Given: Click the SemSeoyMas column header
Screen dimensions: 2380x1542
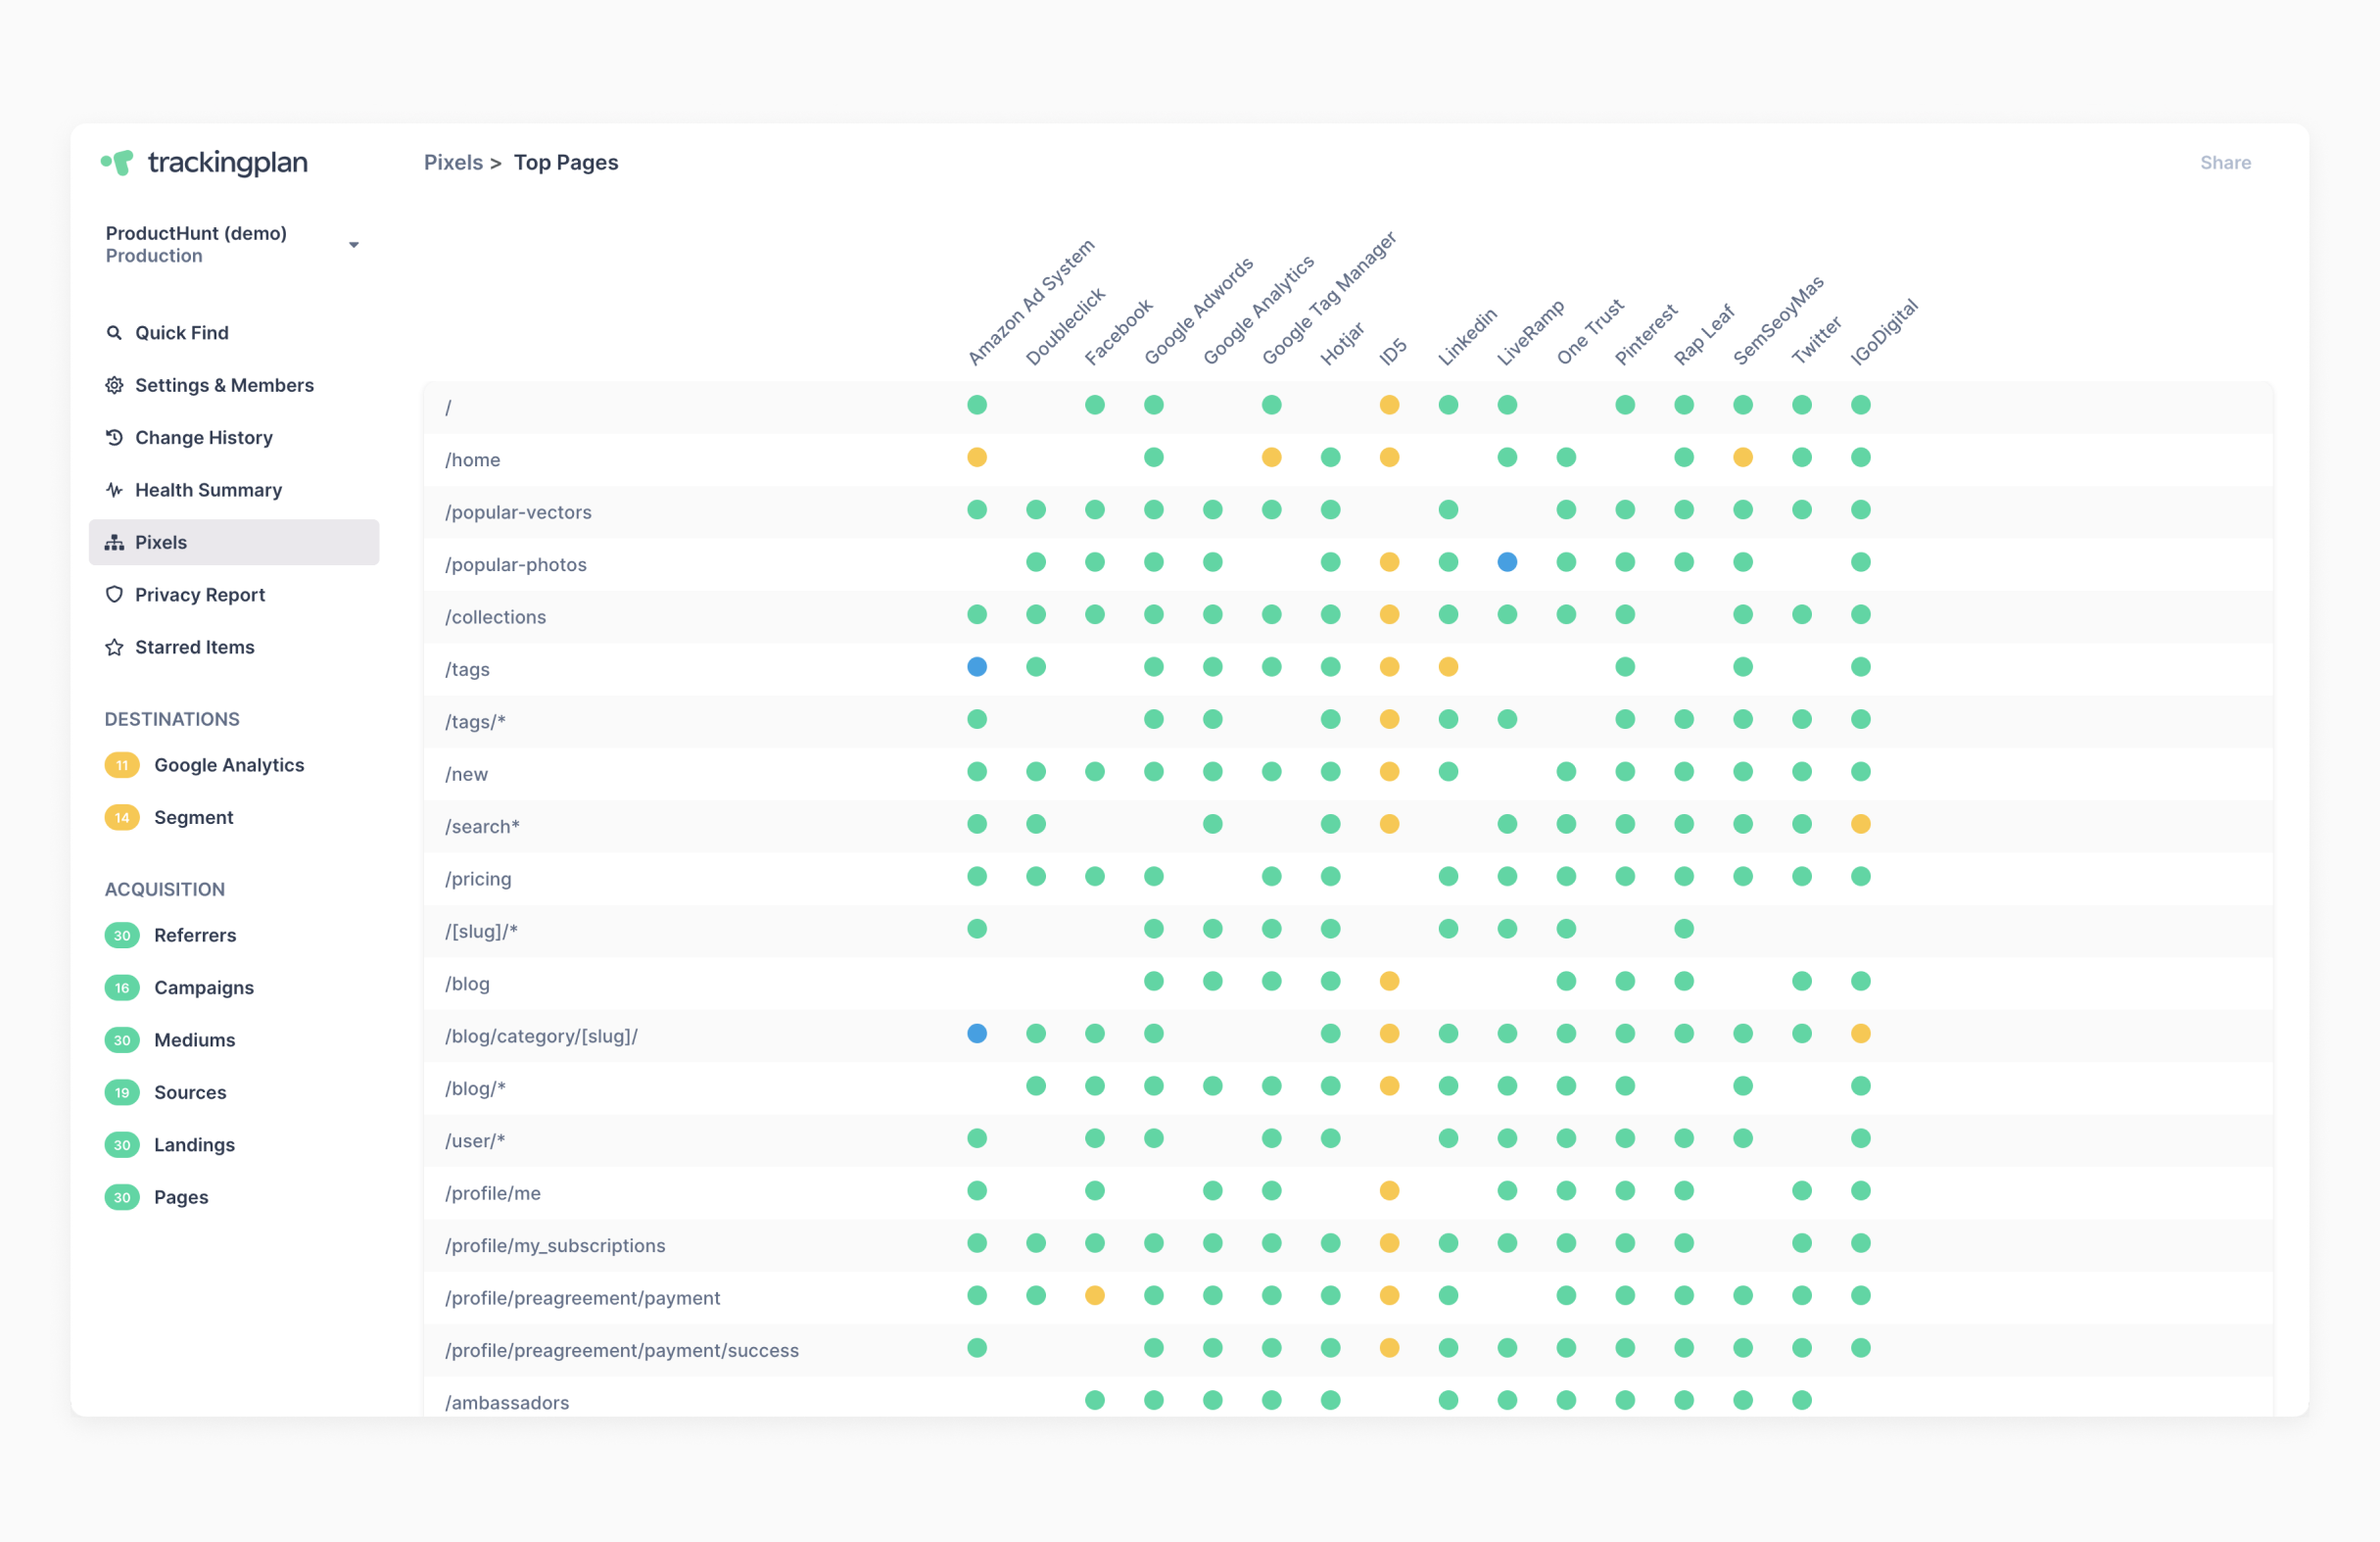Looking at the screenshot, I should [x=1778, y=320].
